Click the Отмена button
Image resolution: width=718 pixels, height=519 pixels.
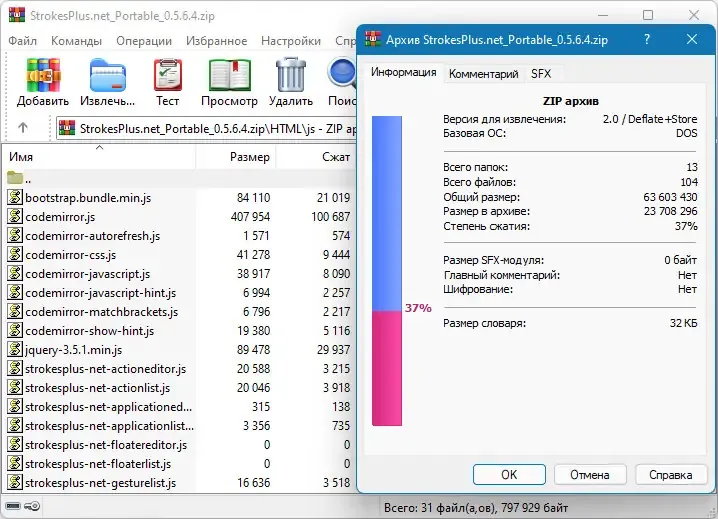point(590,475)
